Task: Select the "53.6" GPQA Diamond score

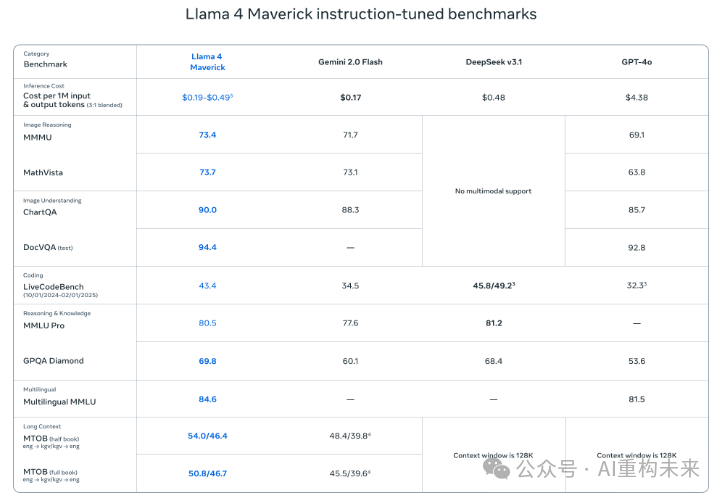Action: [x=637, y=361]
